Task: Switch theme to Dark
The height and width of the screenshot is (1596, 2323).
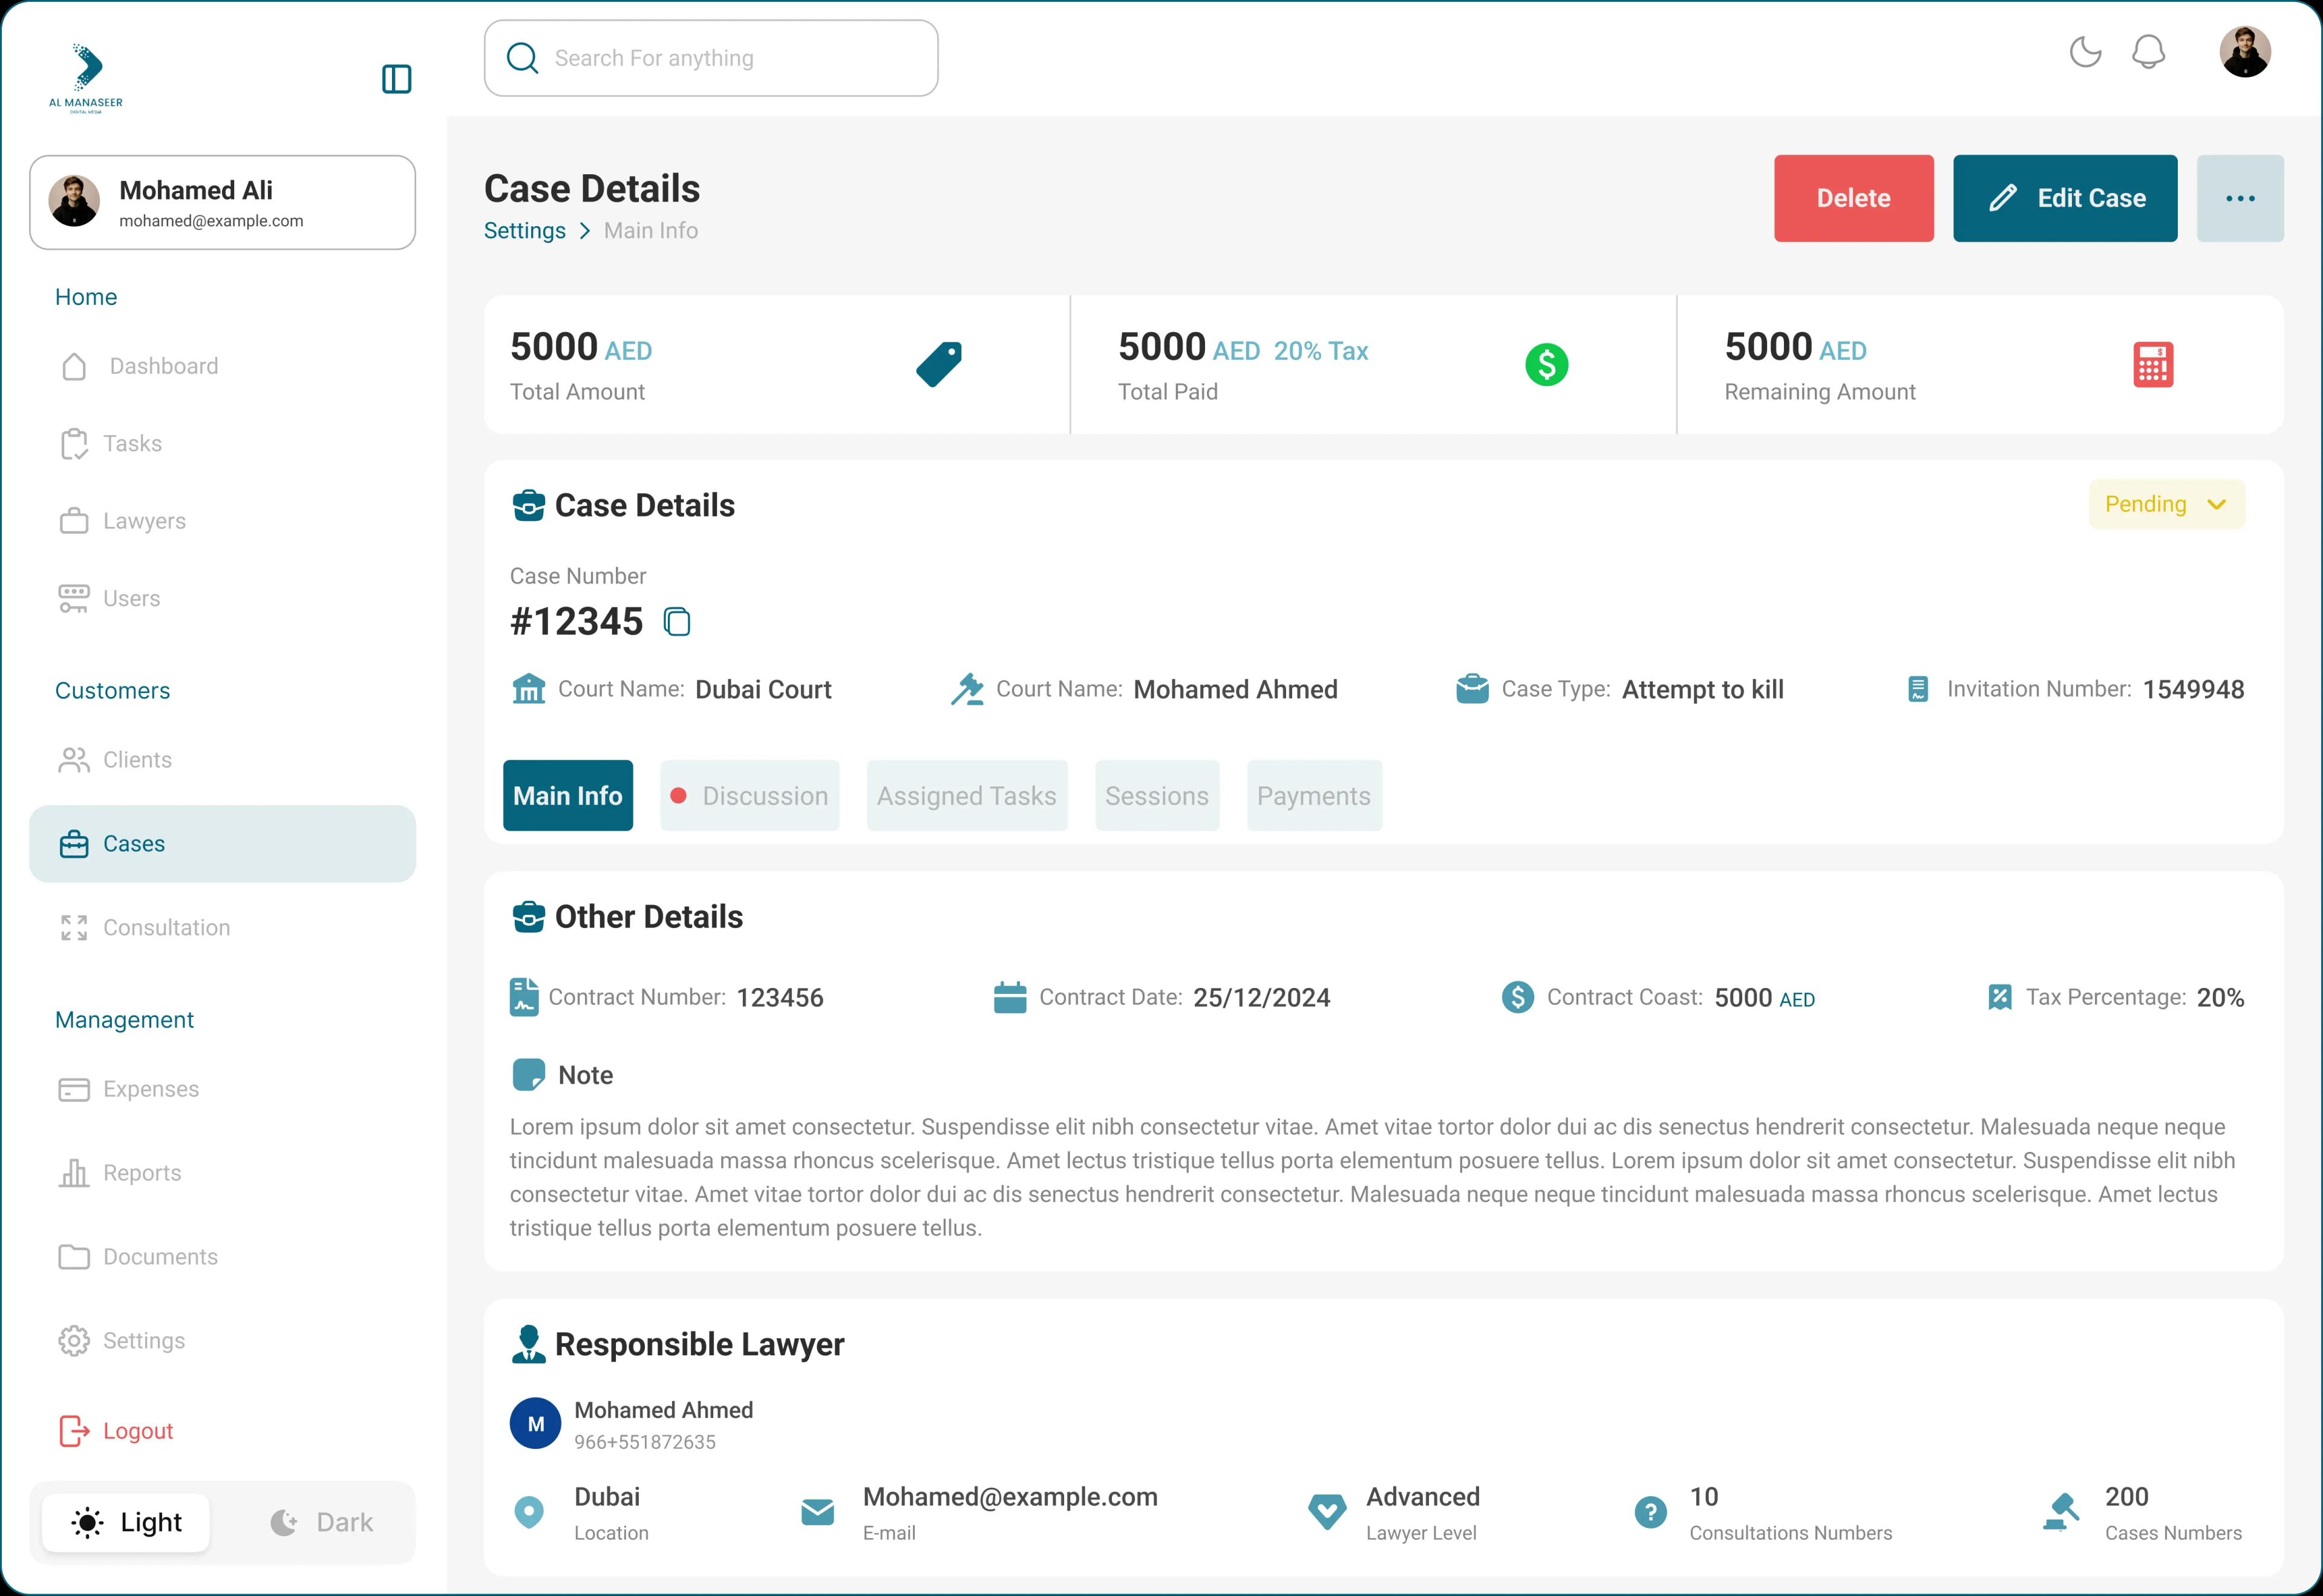Action: 322,1522
